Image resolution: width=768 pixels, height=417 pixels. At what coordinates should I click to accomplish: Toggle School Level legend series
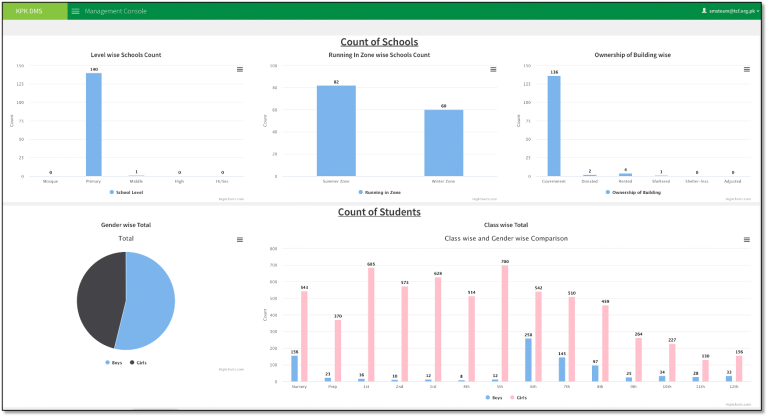pyautogui.click(x=126, y=191)
